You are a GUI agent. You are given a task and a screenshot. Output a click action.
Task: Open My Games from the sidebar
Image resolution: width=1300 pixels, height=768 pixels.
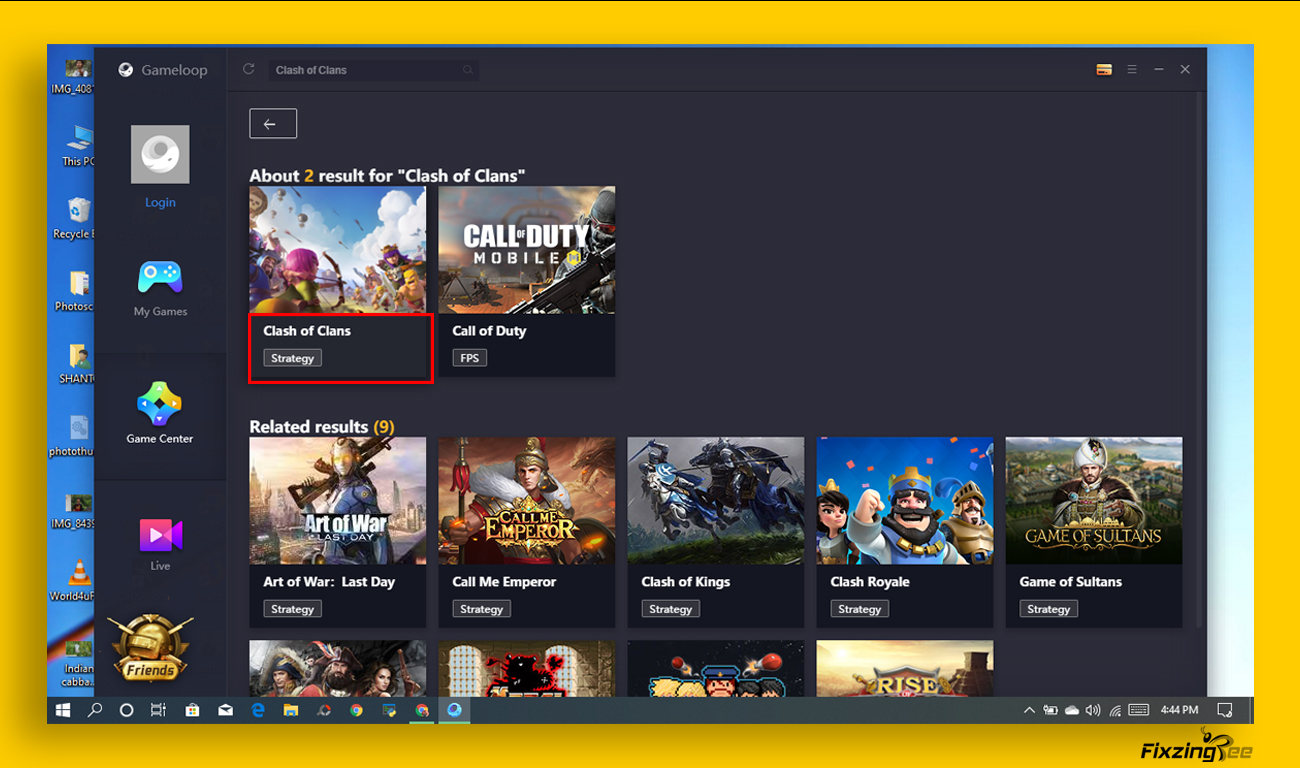[x=160, y=287]
